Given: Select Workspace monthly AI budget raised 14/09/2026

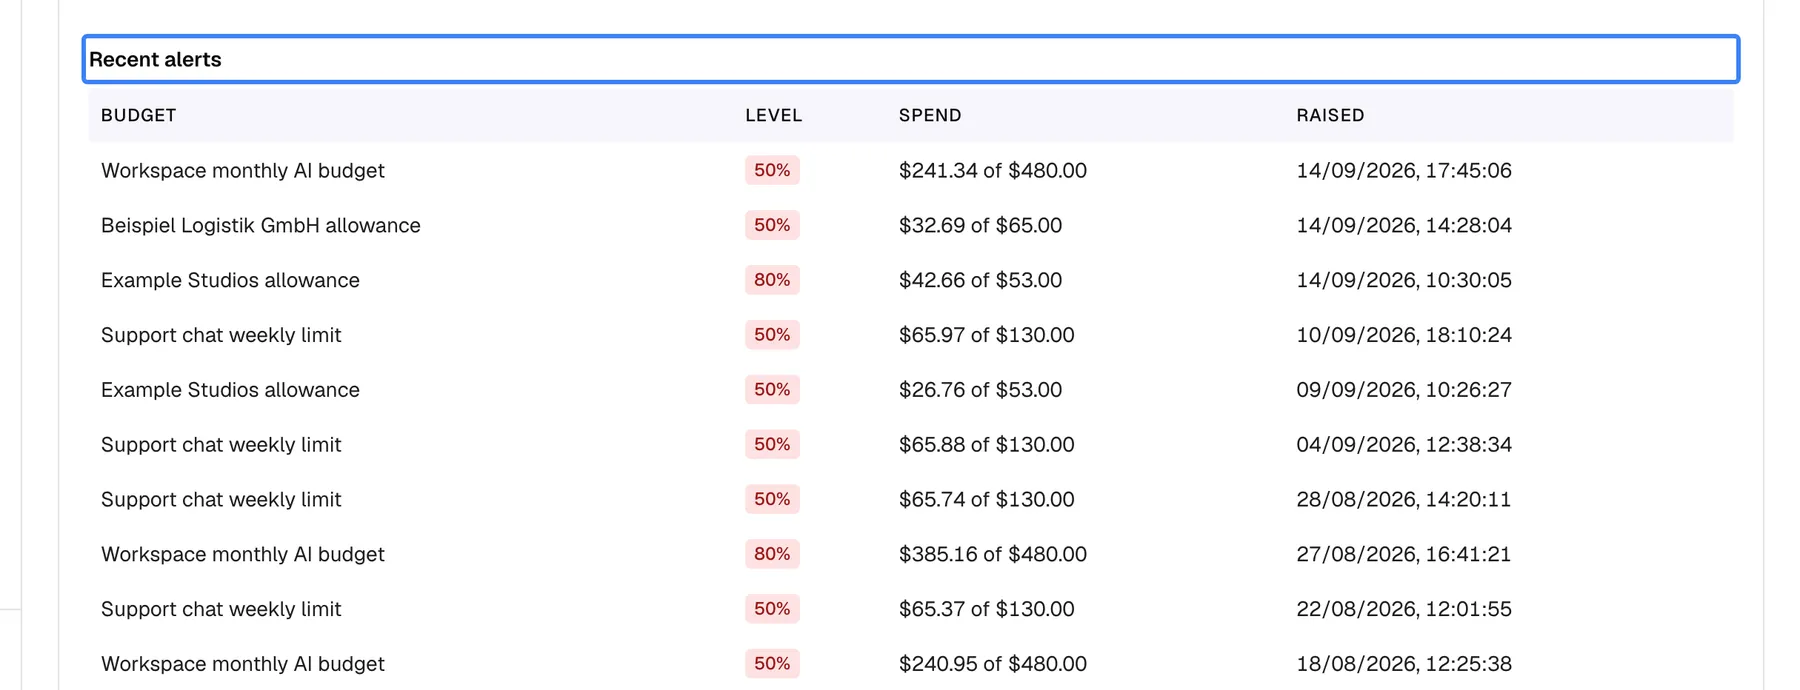Looking at the screenshot, I should pyautogui.click(x=910, y=170).
